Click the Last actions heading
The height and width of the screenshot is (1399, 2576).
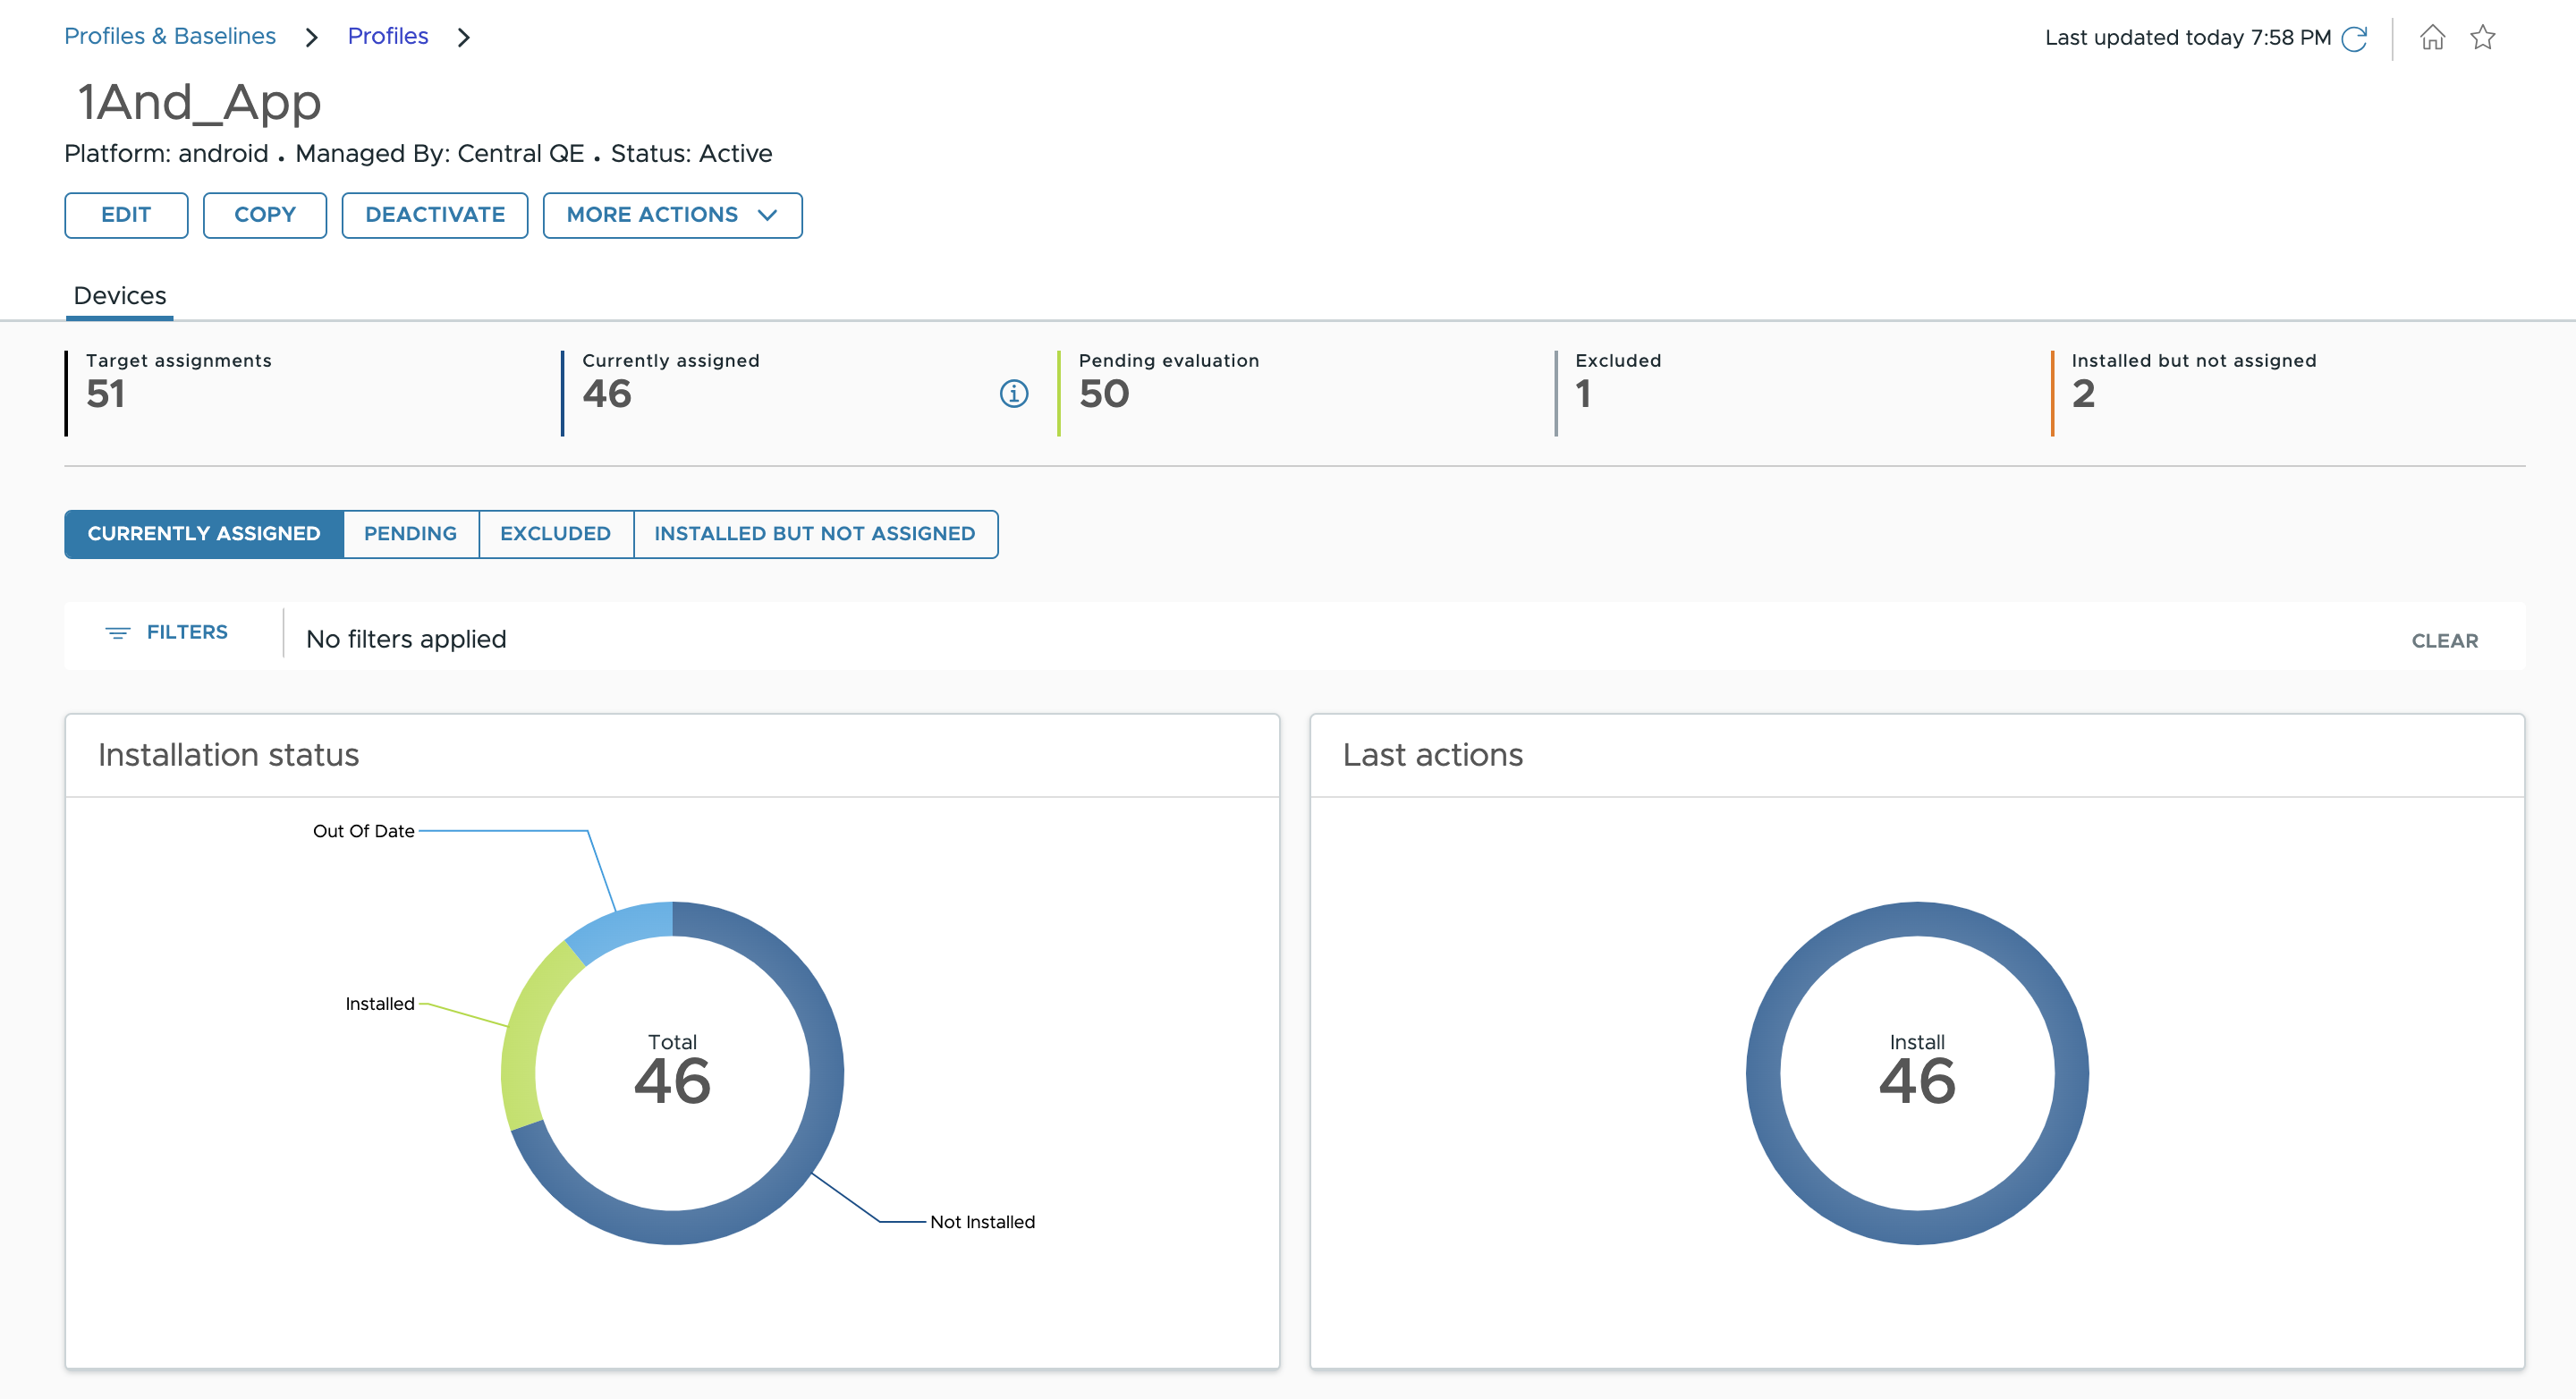coord(1432,755)
